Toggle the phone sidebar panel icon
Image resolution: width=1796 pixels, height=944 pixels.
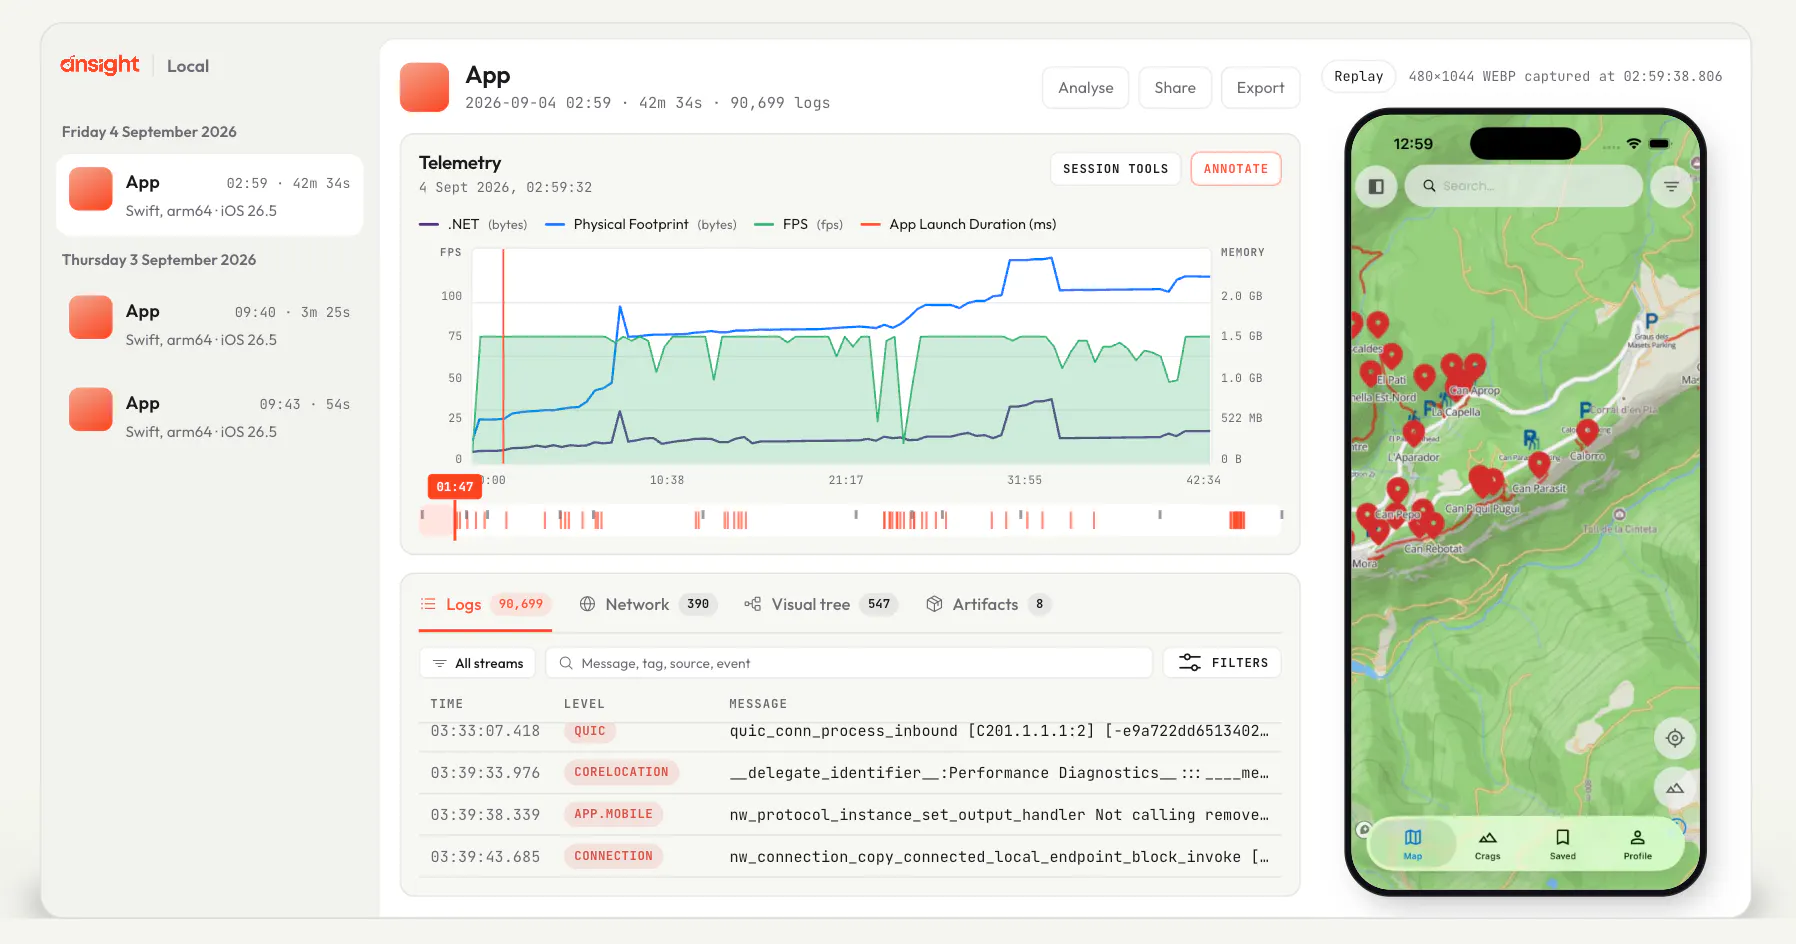1376,186
